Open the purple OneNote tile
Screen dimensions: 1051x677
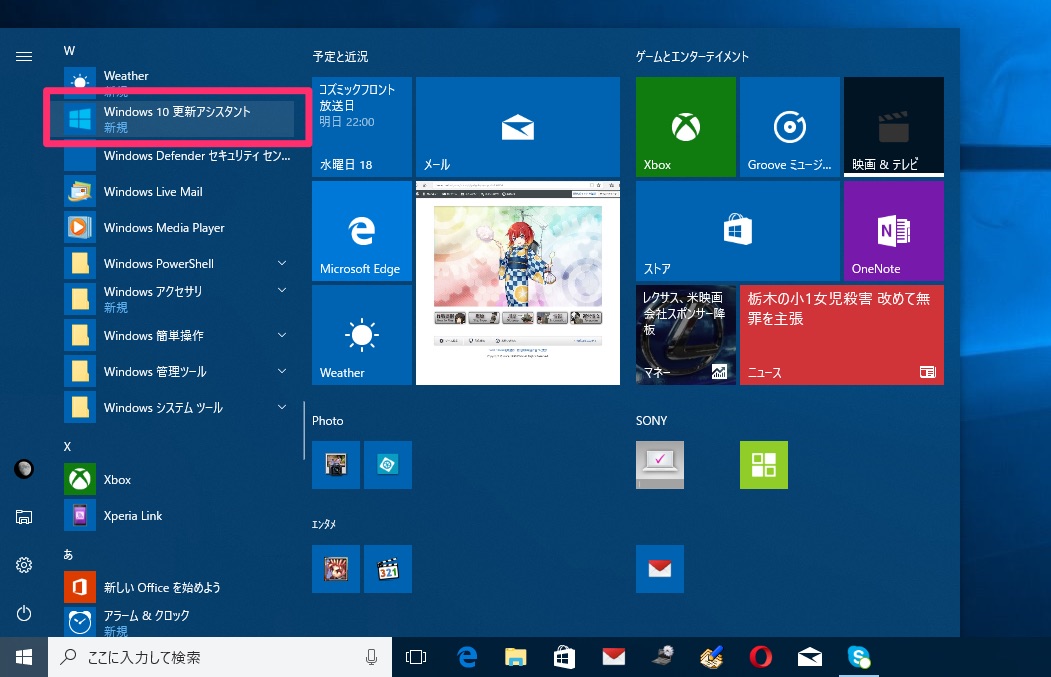tap(893, 231)
